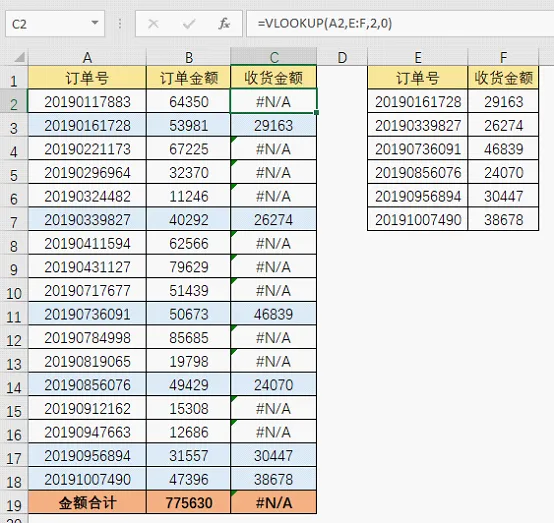Click the formula bar with the VLOOKUP formula
Viewport: 554px width, 523px height.
click(x=400, y=24)
